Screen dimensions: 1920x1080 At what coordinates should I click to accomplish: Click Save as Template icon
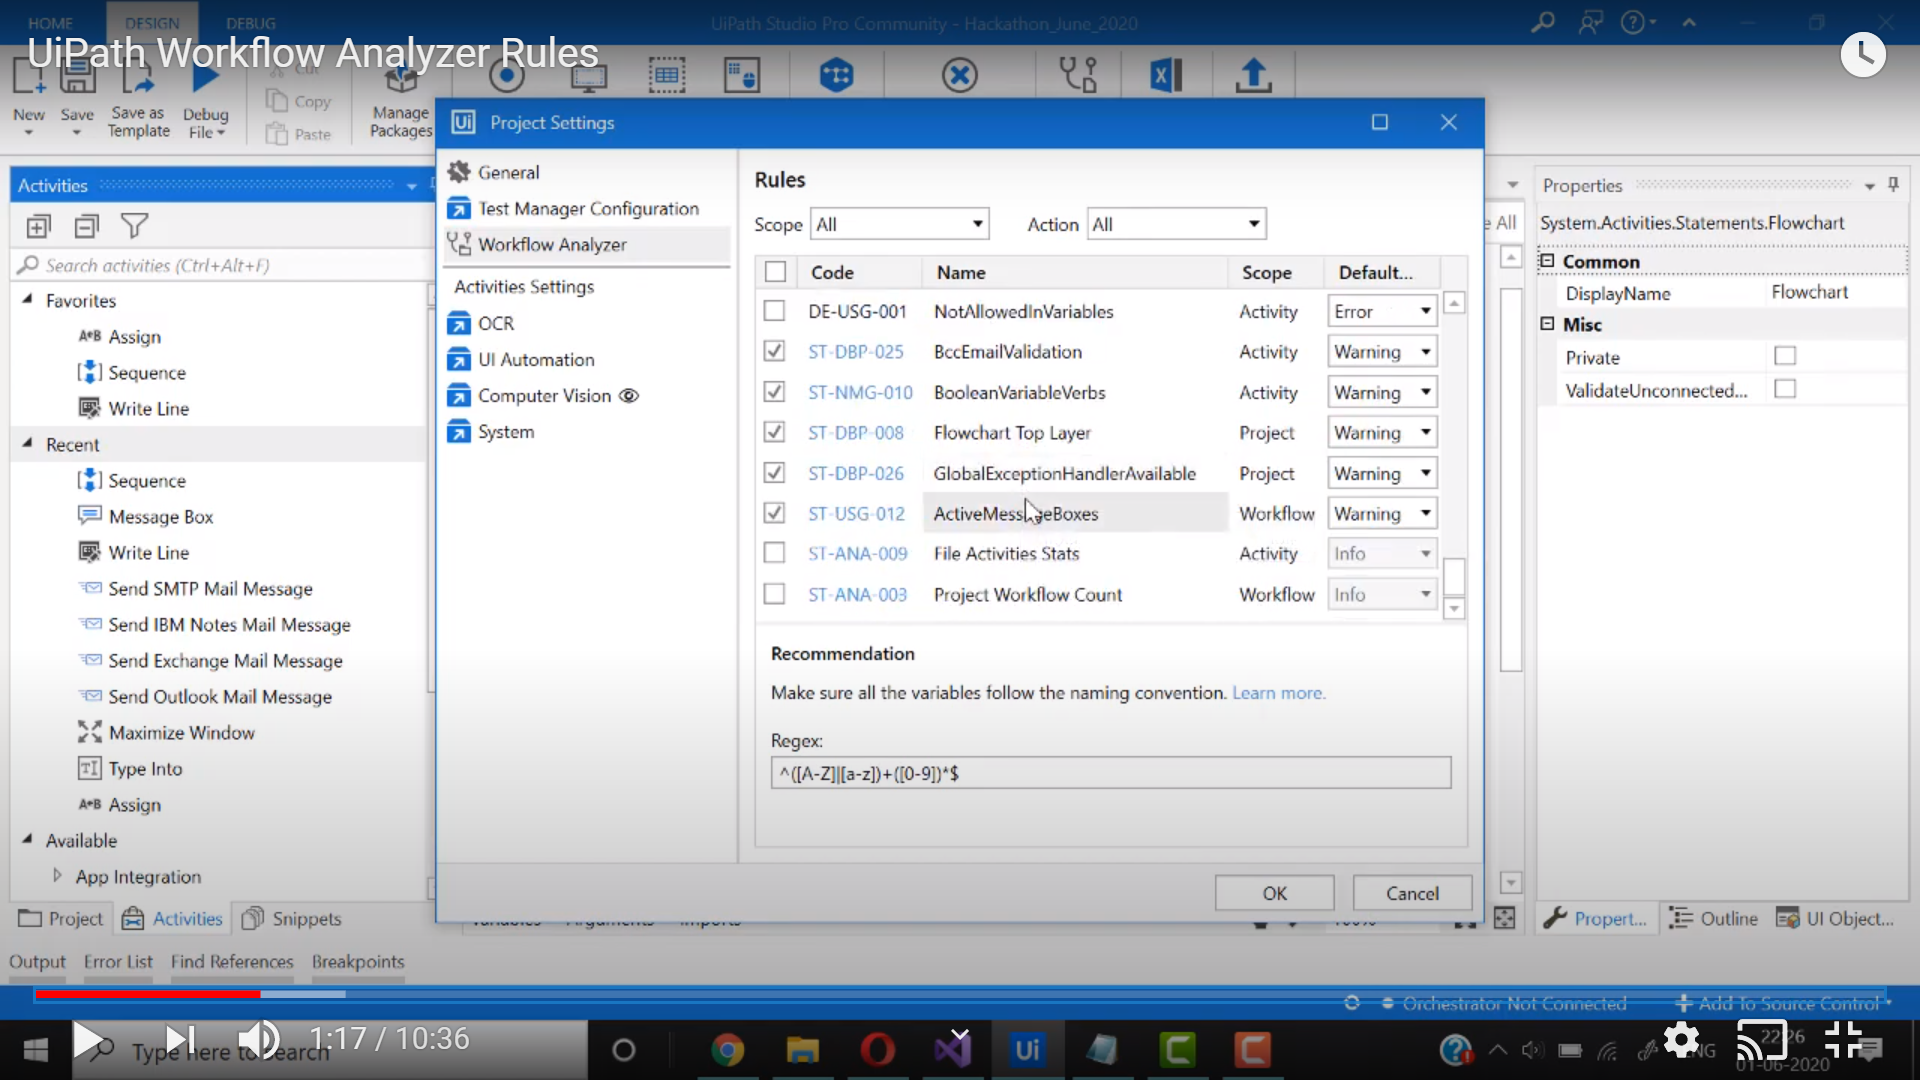click(138, 76)
